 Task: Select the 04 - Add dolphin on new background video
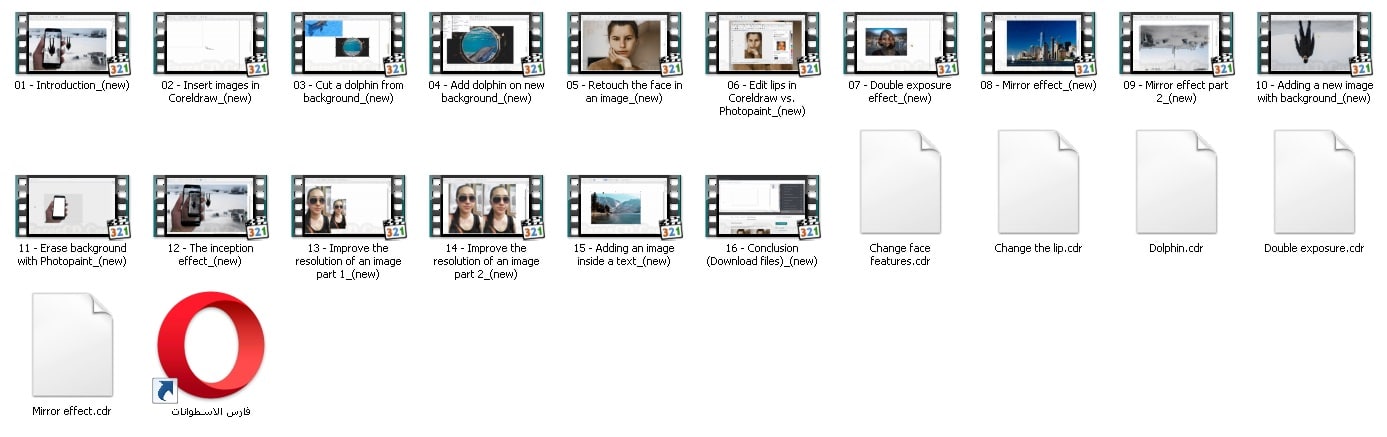[486, 44]
